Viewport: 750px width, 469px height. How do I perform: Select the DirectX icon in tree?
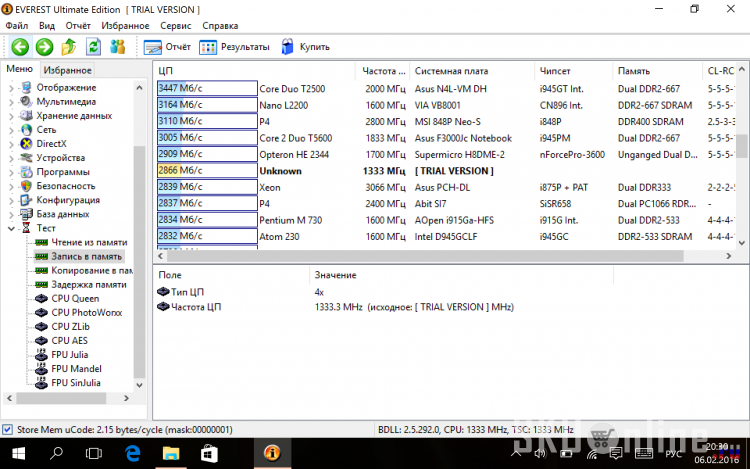coord(26,143)
